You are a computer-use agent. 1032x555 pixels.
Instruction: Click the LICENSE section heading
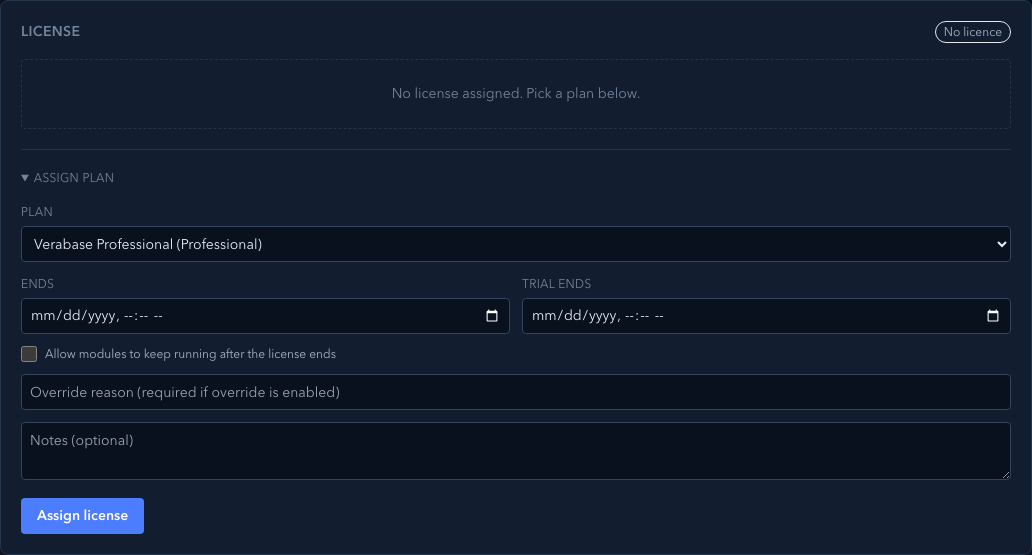pos(50,32)
